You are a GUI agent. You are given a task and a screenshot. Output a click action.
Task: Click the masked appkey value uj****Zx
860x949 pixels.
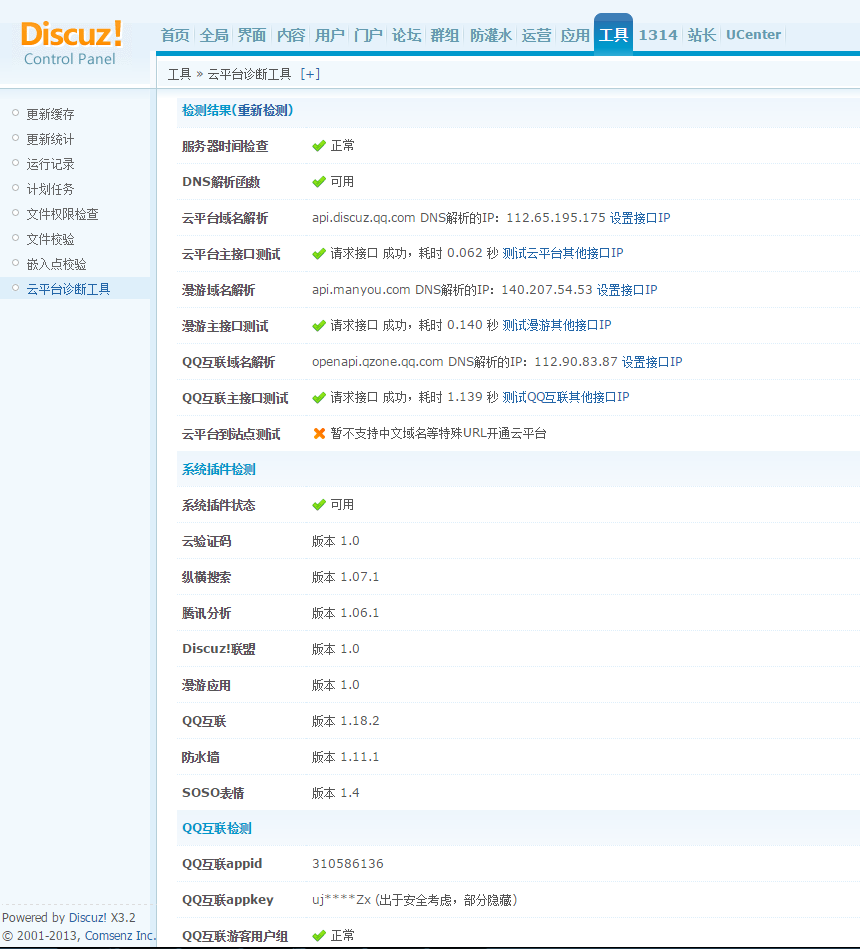coord(341,900)
